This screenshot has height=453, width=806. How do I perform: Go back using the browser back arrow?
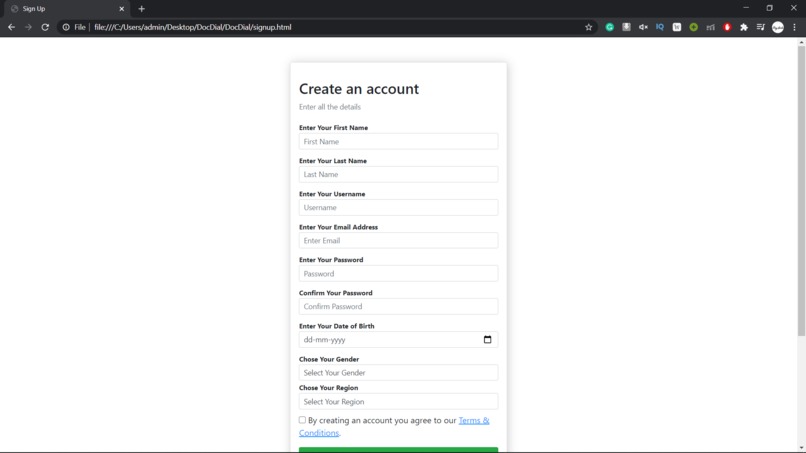tap(11, 27)
